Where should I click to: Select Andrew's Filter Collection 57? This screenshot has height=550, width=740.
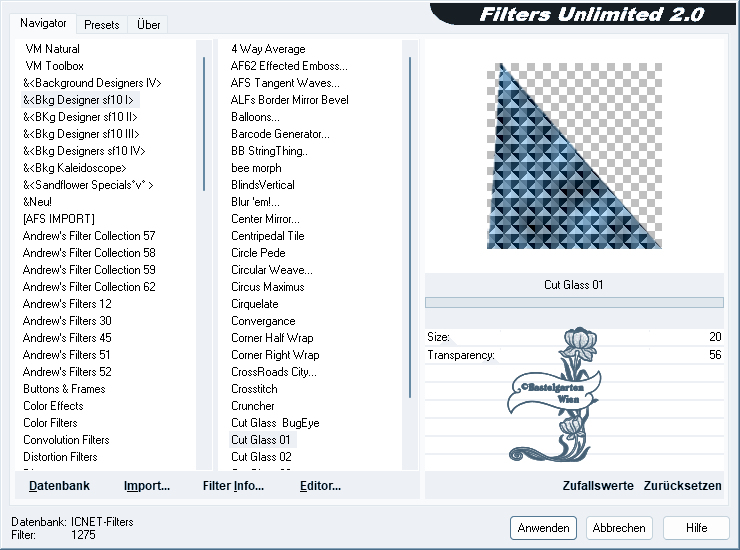click(89, 236)
